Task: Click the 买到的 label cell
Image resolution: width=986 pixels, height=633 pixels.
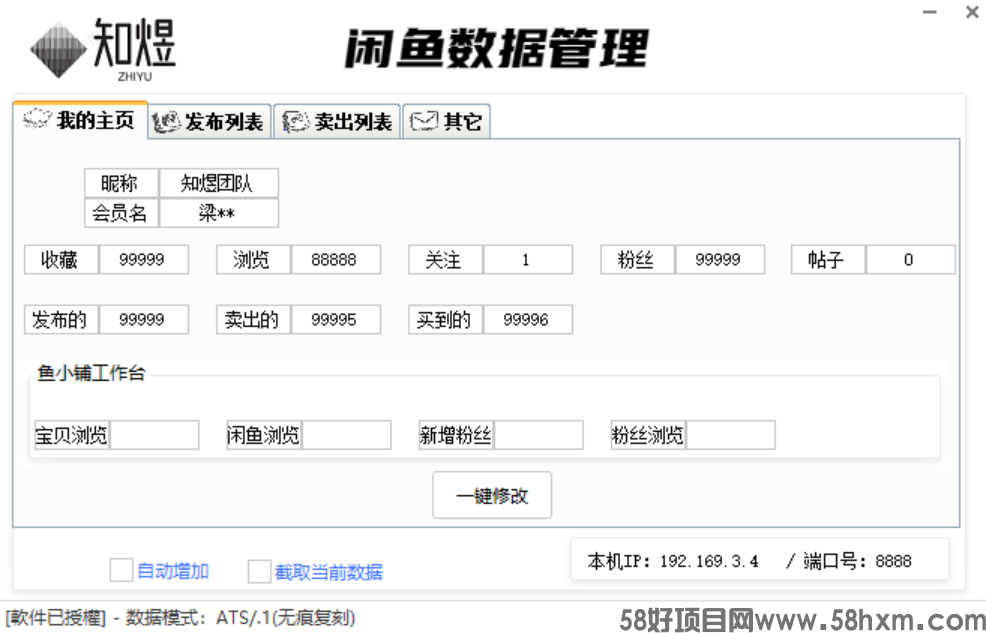Action: [x=445, y=319]
